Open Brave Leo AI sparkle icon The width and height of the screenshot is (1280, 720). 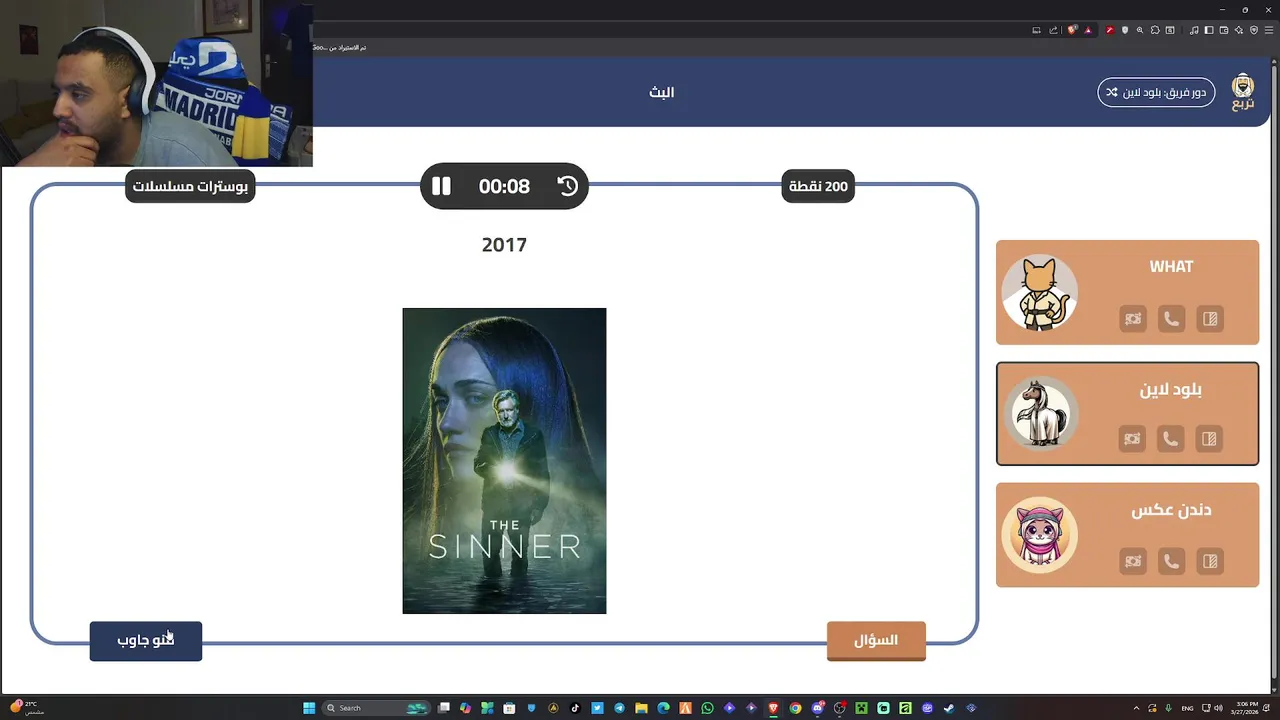1239,30
